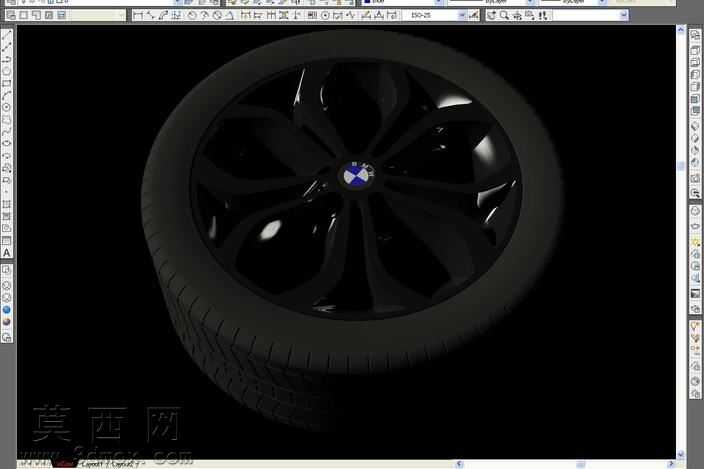The height and width of the screenshot is (469, 704).
Task: Select the Polyline draw tool
Action: [7, 60]
